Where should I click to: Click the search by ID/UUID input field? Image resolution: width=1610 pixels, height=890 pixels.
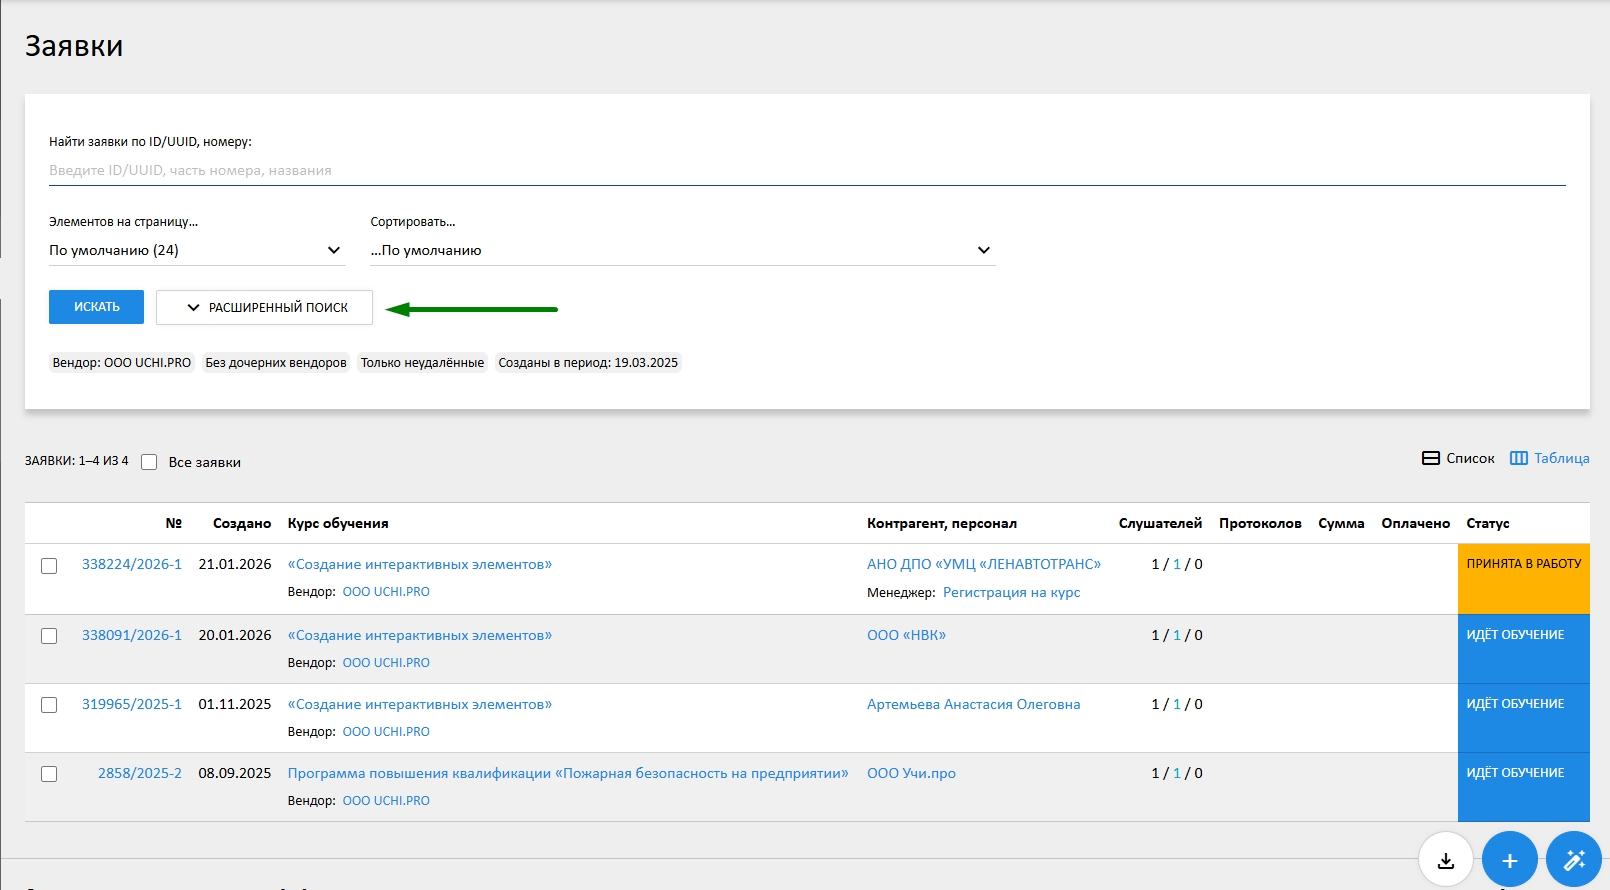coord(806,170)
